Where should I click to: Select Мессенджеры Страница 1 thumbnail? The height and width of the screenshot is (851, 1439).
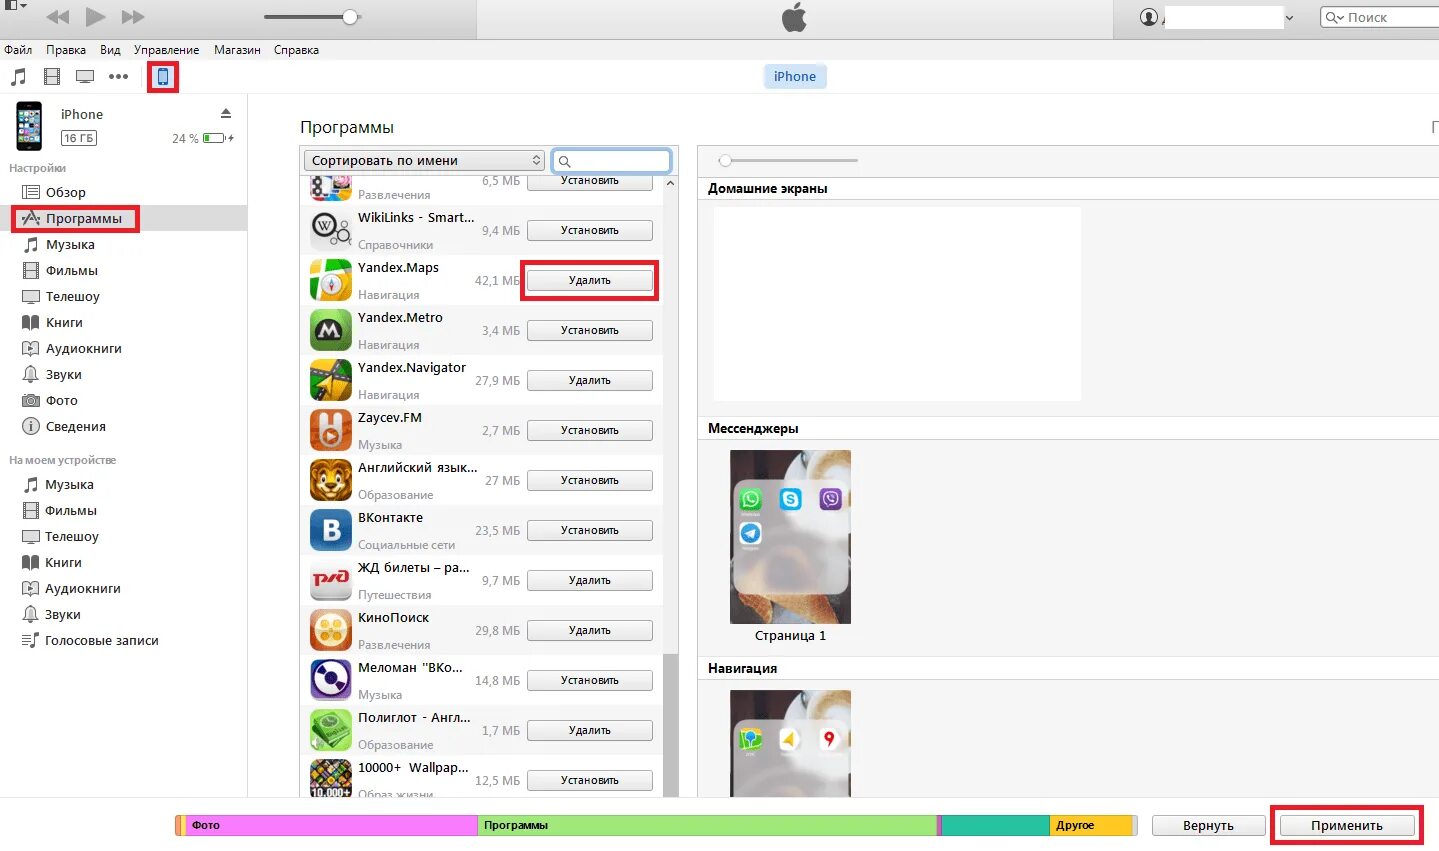pyautogui.click(x=790, y=537)
